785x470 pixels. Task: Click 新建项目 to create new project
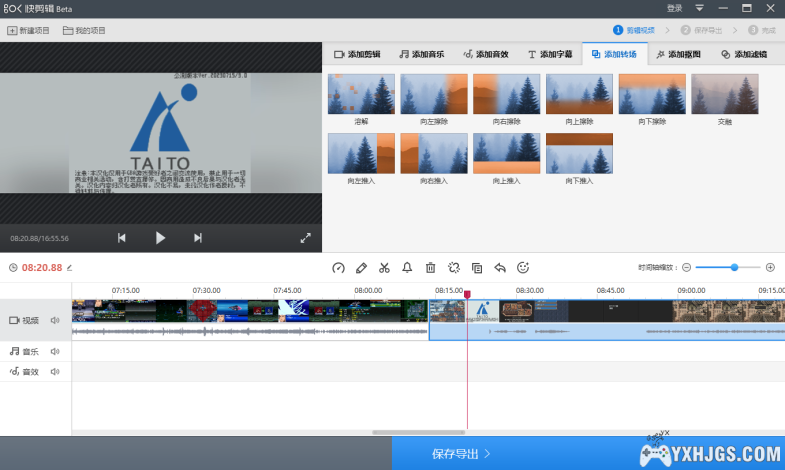coord(29,31)
